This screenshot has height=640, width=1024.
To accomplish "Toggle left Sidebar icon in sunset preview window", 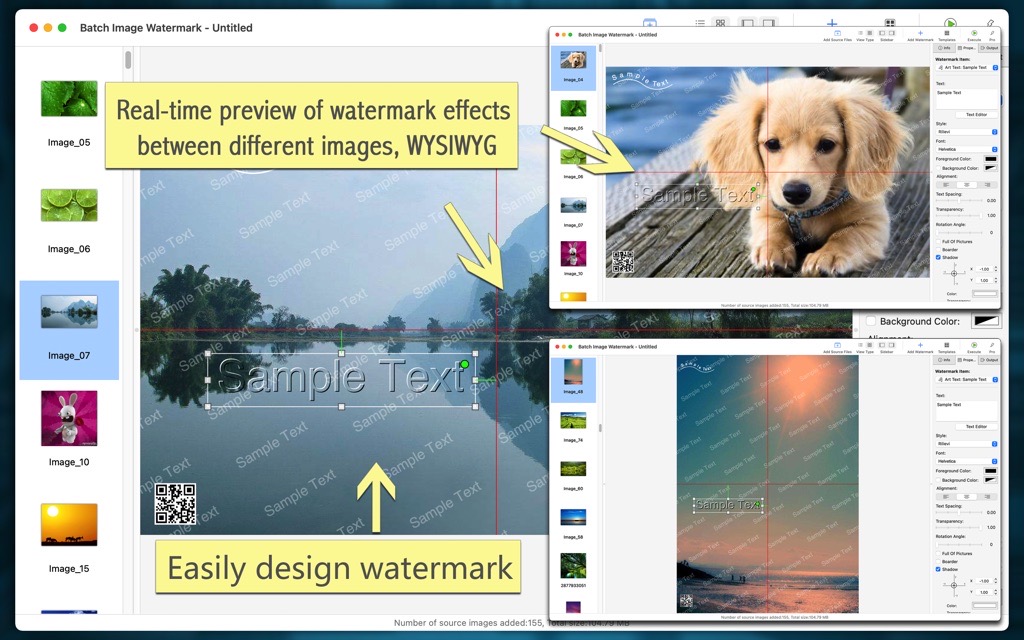I will 882,345.
